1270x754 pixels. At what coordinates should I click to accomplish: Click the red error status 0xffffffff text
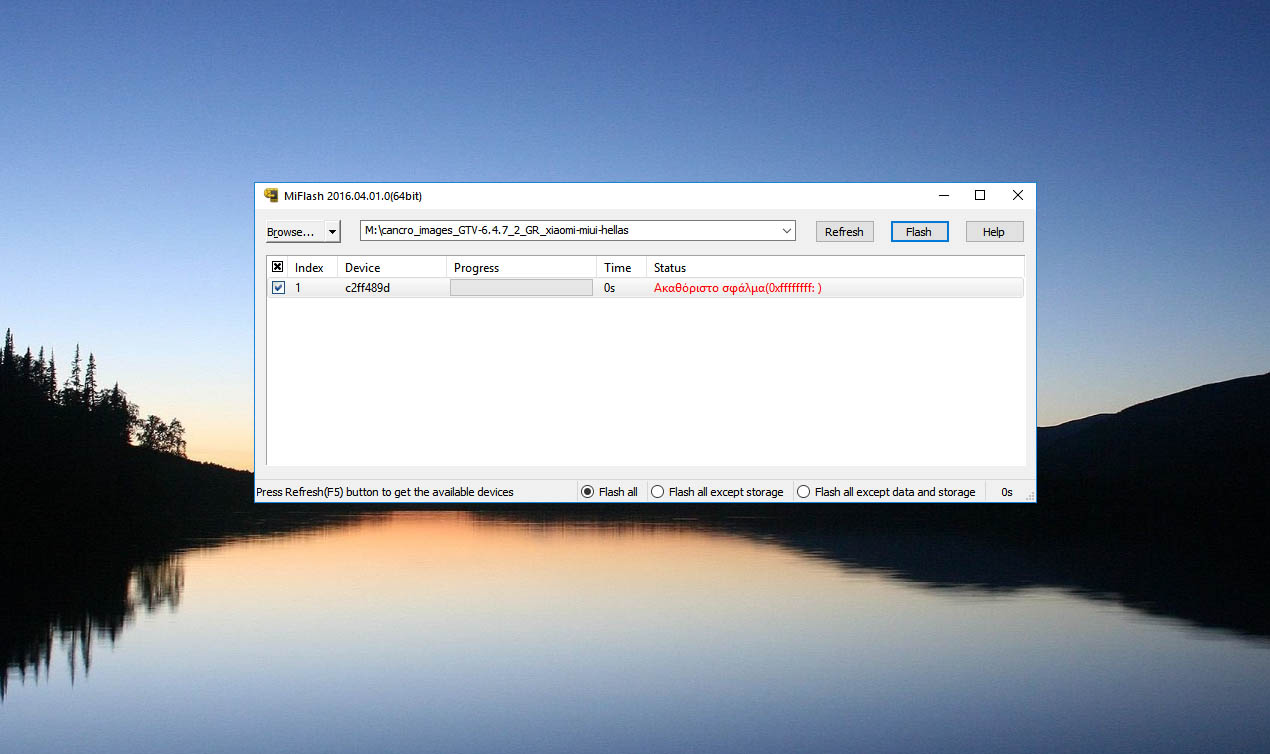(x=738, y=288)
